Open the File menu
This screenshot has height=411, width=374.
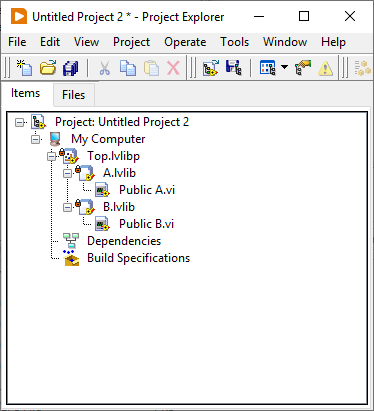pos(17,42)
